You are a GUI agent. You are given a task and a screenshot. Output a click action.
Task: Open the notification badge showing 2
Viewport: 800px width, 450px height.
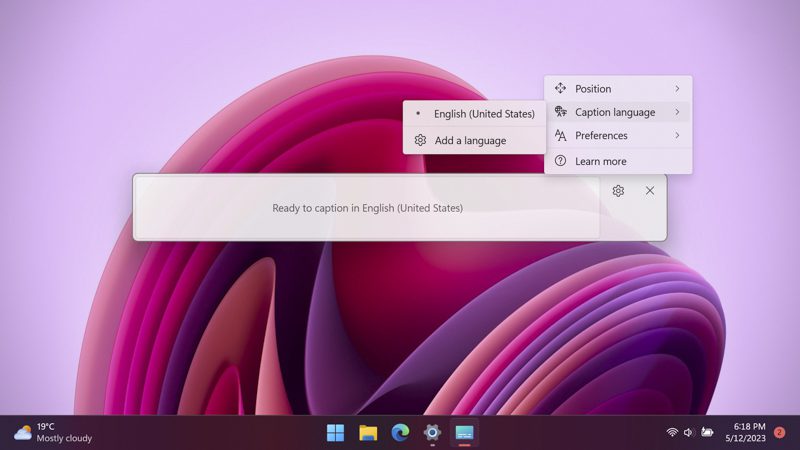click(x=779, y=433)
